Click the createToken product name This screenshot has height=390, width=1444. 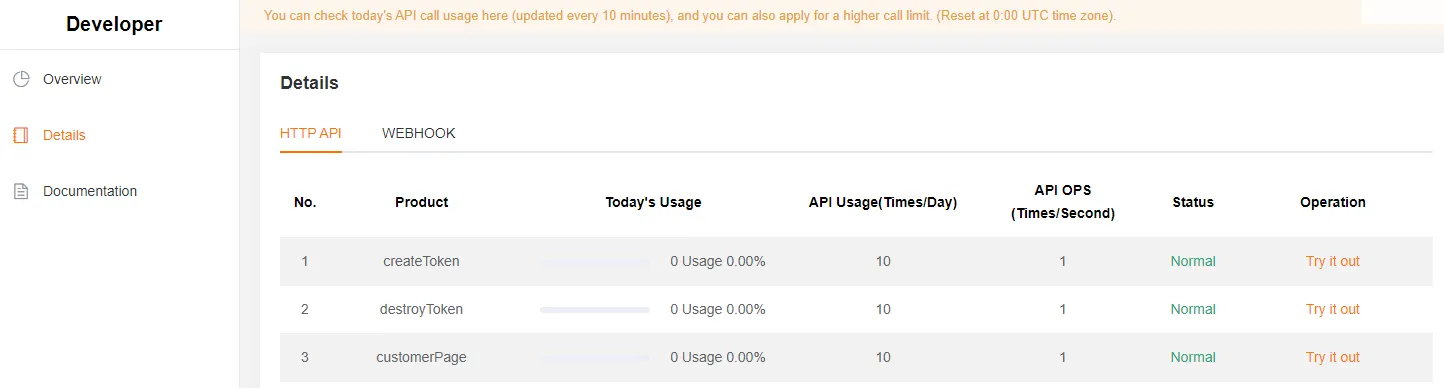pyautogui.click(x=421, y=261)
